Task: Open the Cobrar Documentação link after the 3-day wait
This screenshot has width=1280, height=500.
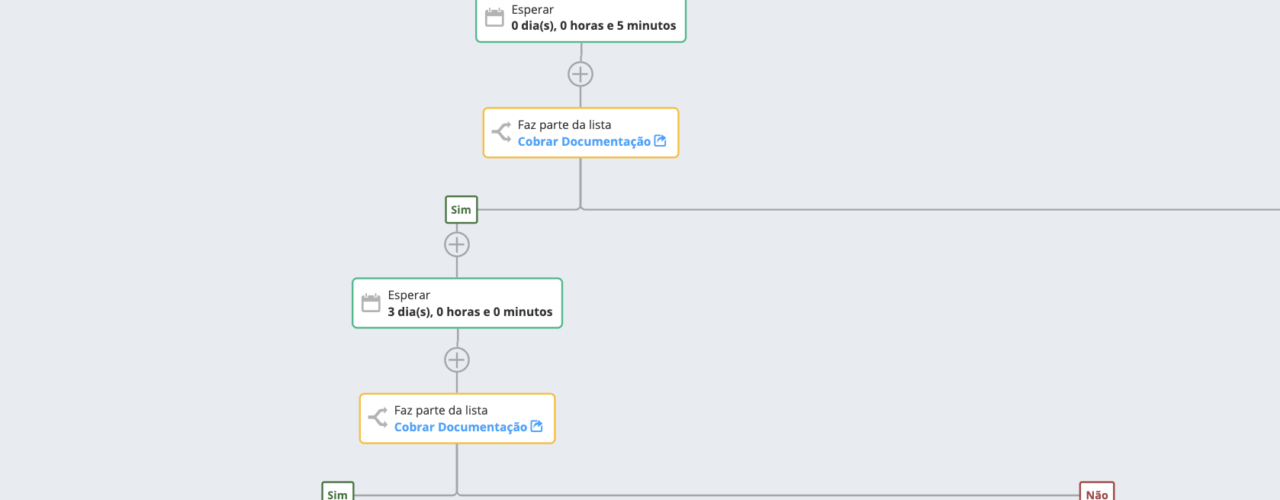Action: pos(461,427)
